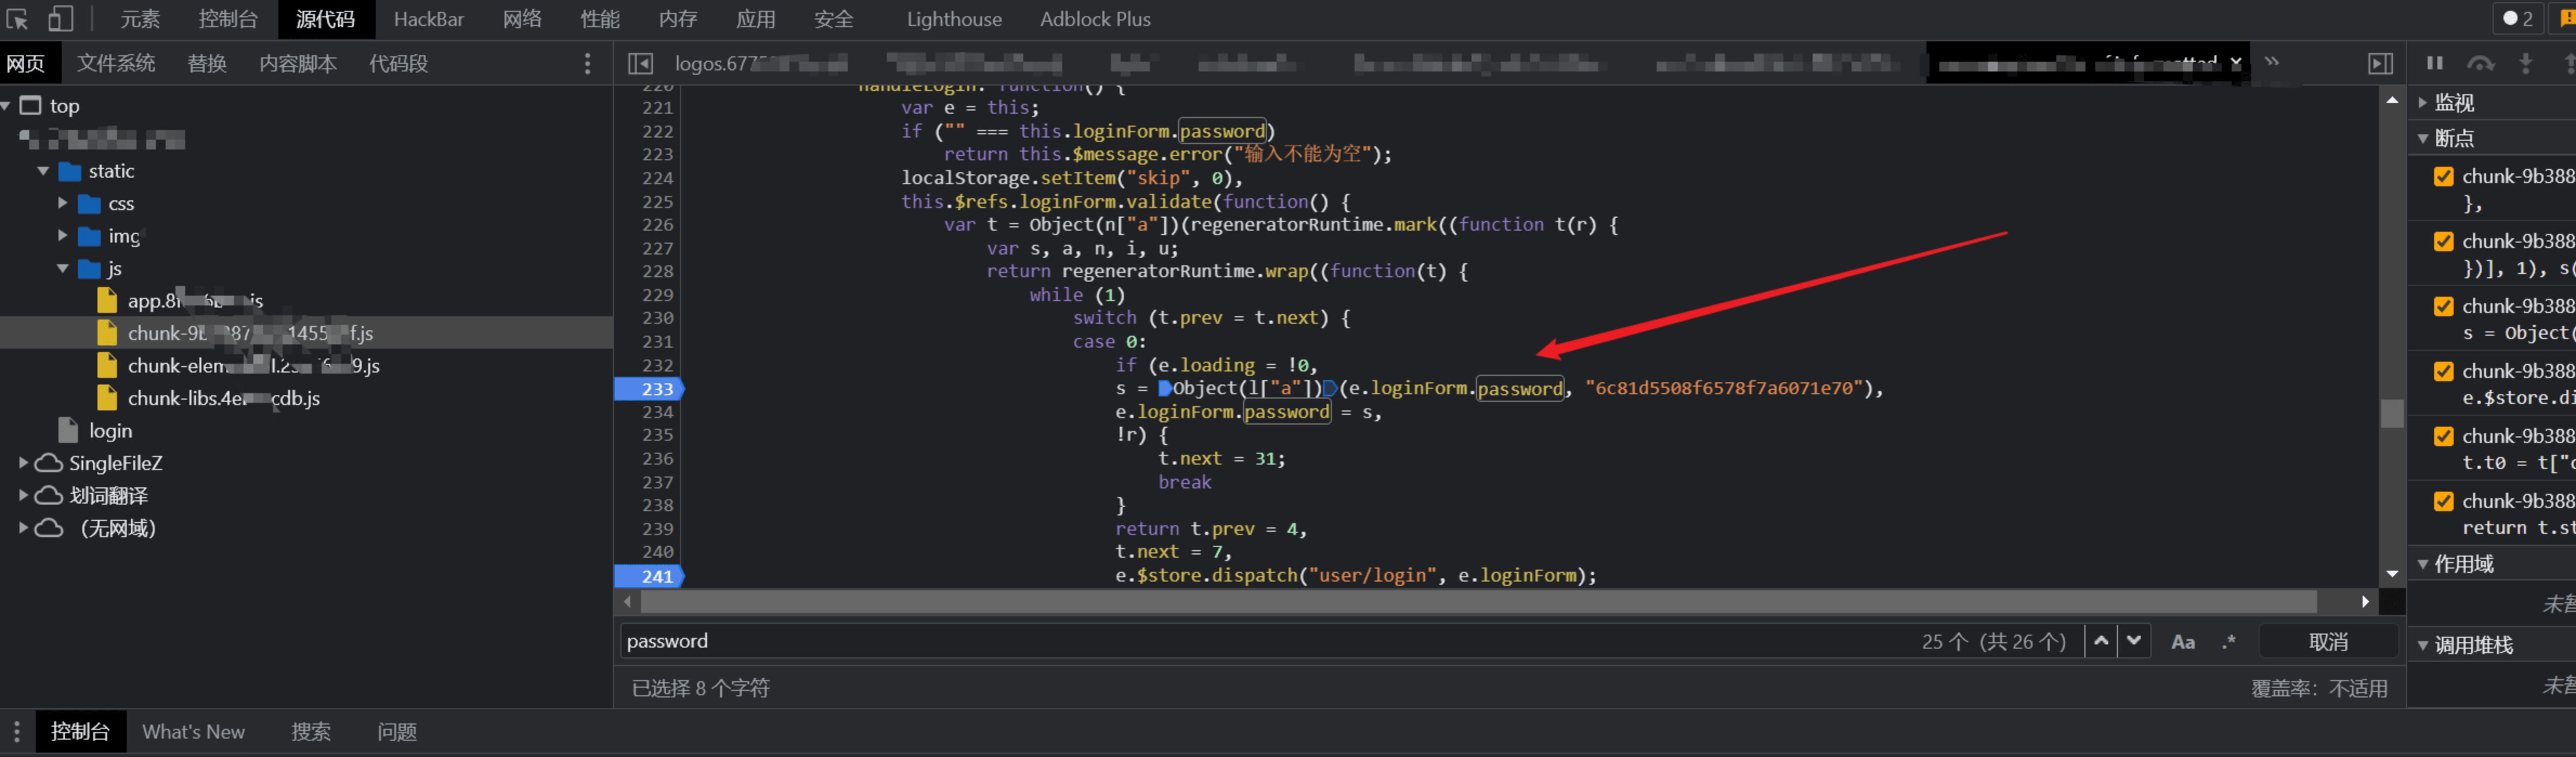Click the horizontal scrollbar under code
Image resolution: width=2576 pixels, height=757 pixels.
coord(1478,601)
